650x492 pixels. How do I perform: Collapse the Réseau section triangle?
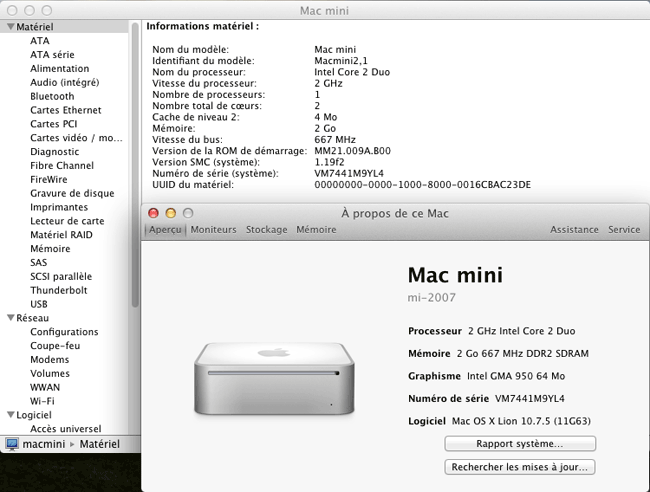(x=11, y=317)
